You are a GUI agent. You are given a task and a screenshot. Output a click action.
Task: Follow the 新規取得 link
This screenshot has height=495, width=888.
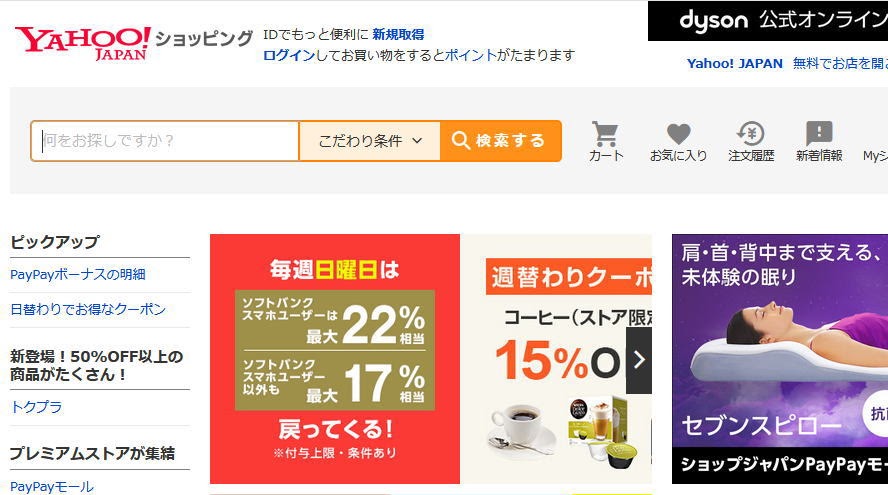[398, 35]
